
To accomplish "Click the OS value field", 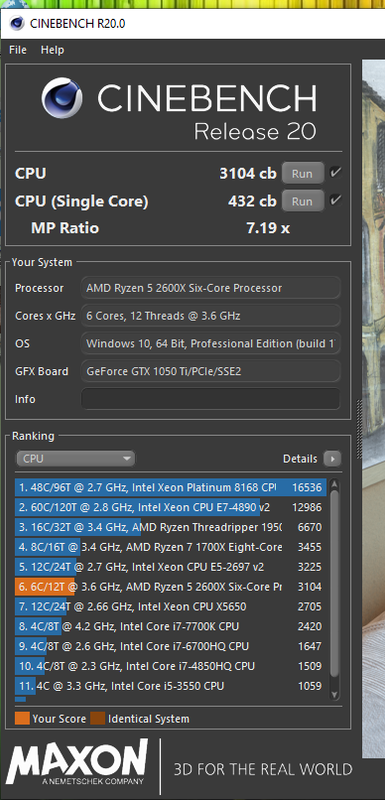I will pyautogui.click(x=210, y=343).
